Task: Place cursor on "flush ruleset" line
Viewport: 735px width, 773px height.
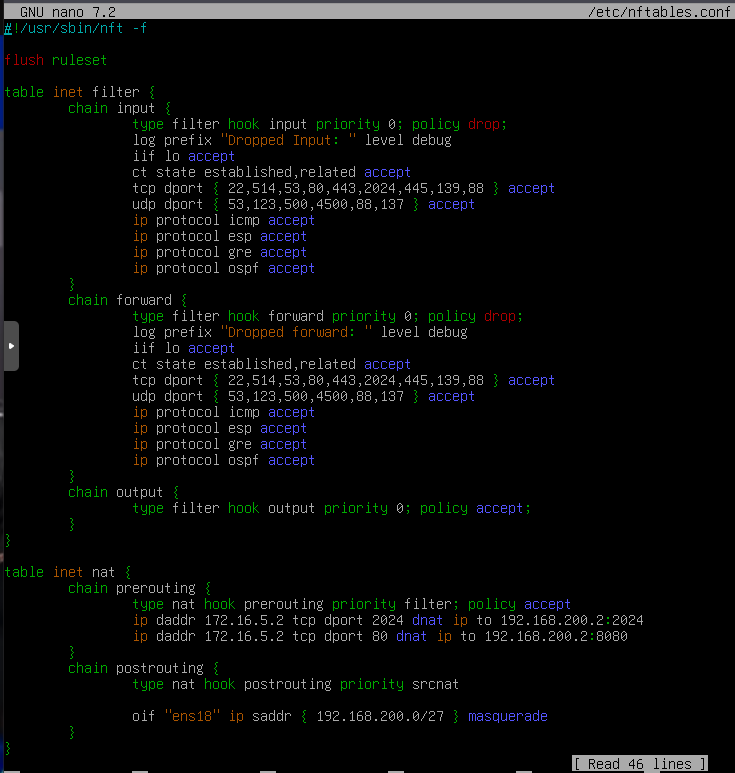Action: pos(55,60)
